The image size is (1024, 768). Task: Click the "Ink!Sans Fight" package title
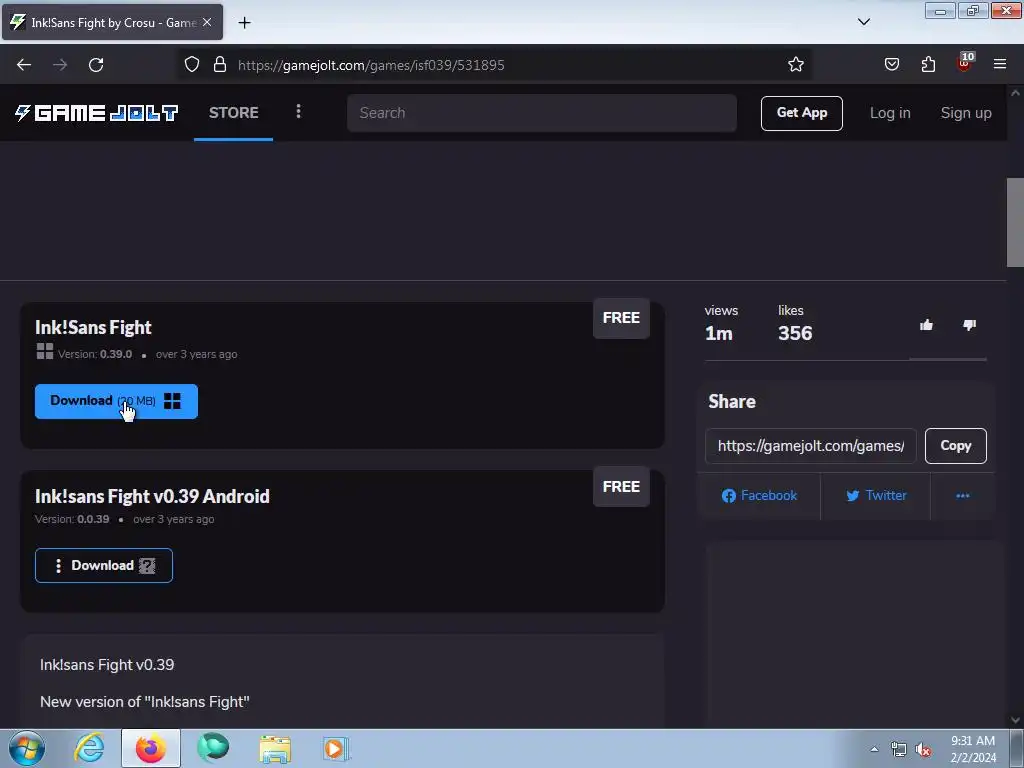coord(93,327)
